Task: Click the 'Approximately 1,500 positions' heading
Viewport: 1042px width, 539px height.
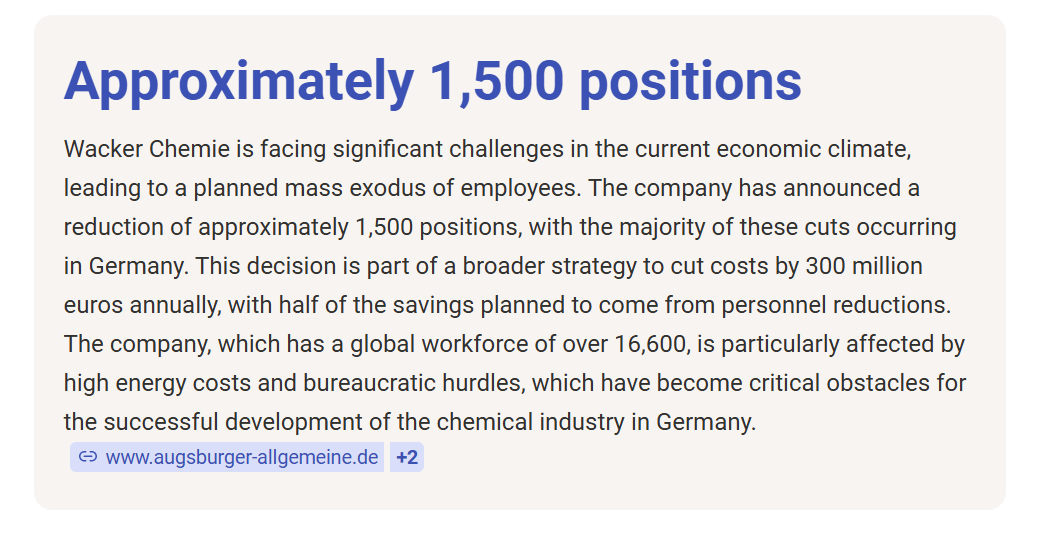Action: click(x=432, y=81)
